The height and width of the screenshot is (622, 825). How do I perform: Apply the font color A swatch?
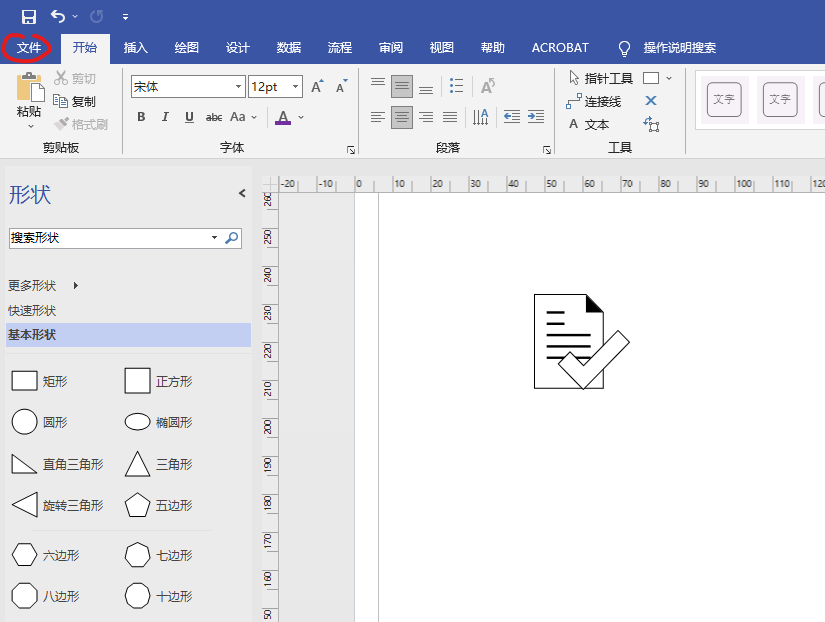tap(283, 117)
